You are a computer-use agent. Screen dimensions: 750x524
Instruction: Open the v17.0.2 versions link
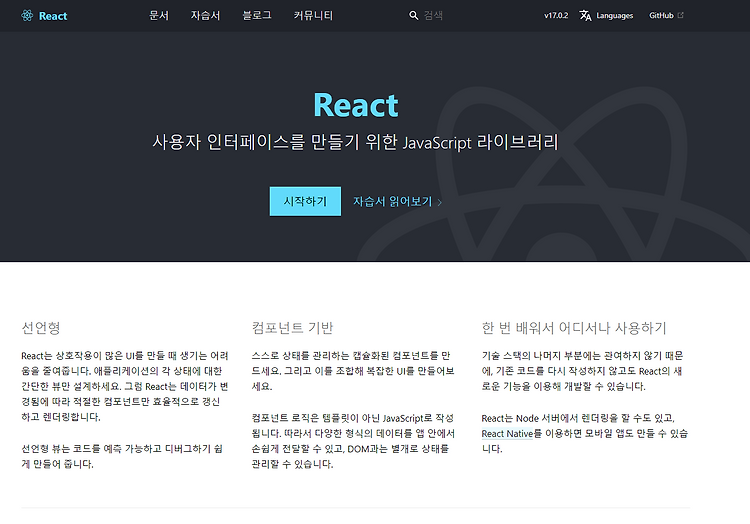click(556, 15)
